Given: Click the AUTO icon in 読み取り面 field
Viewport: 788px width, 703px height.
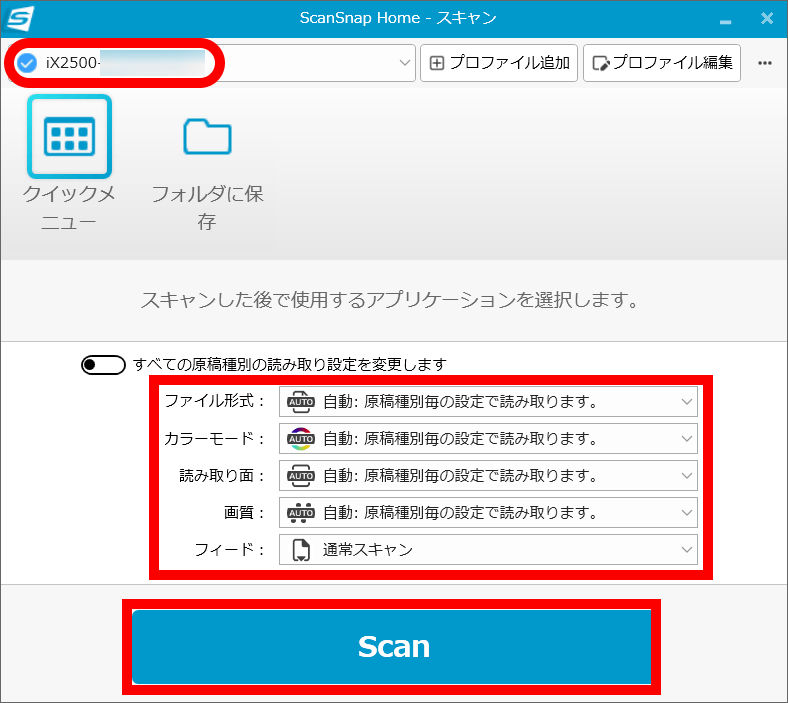Looking at the screenshot, I should [301, 475].
